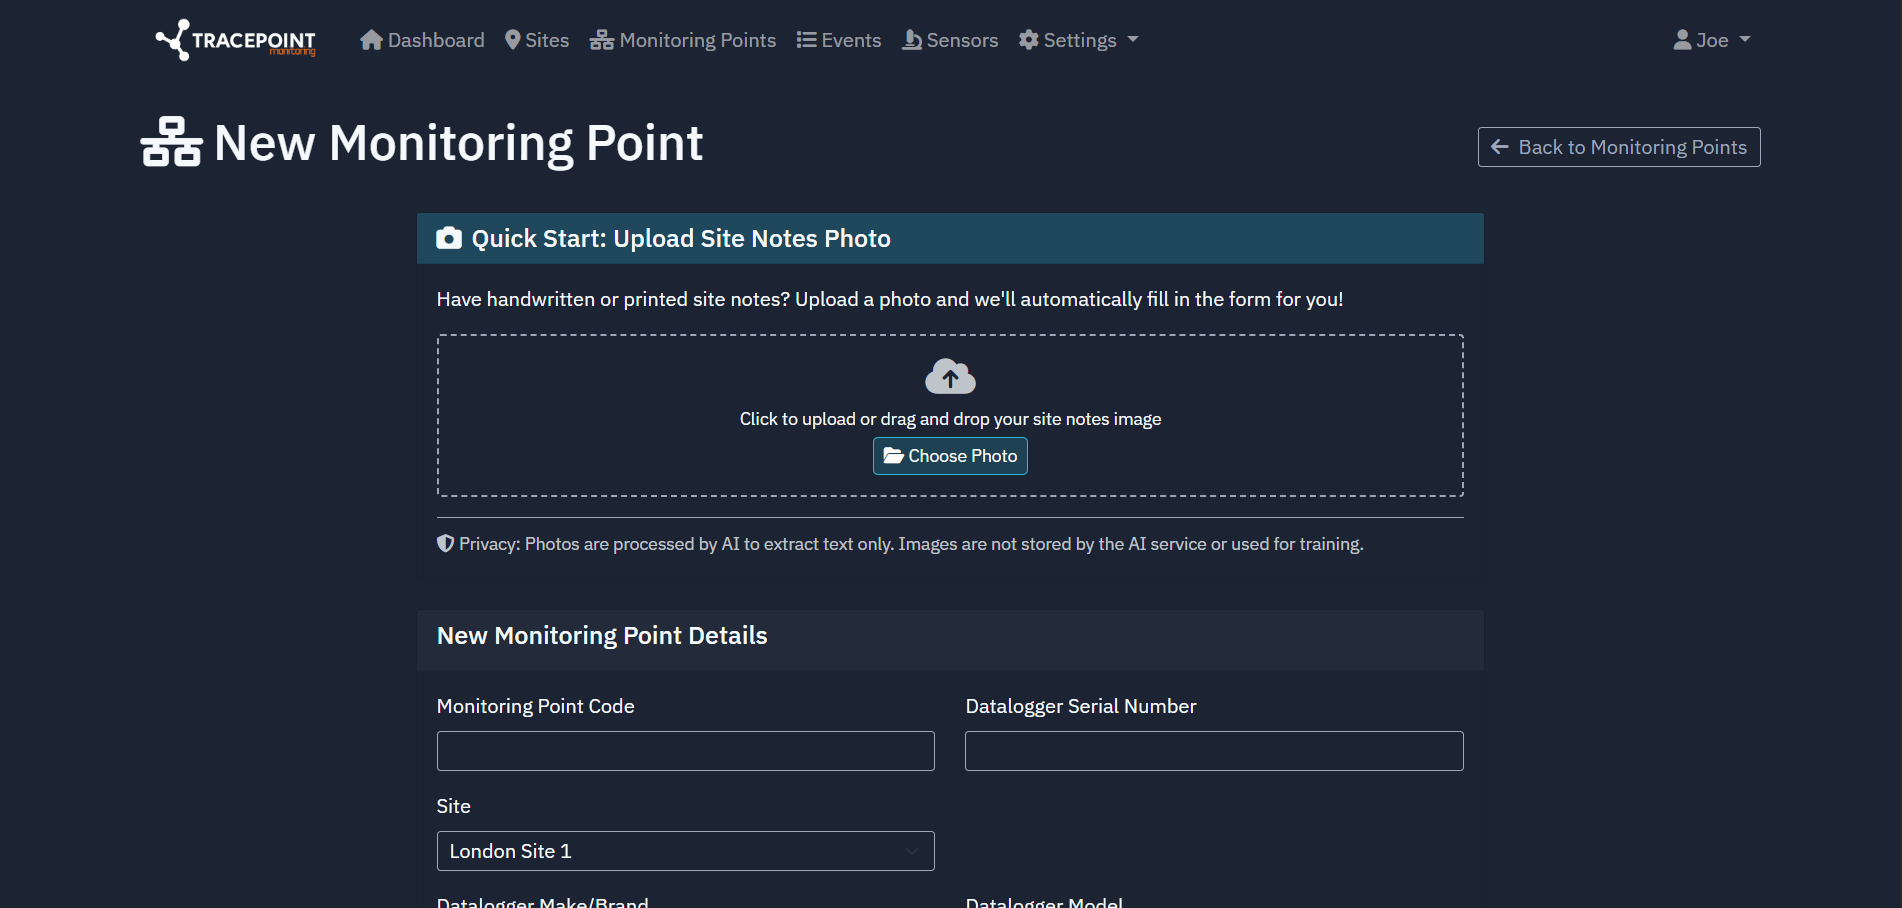Image resolution: width=1902 pixels, height=908 pixels.
Task: Click the Sites location pin icon
Action: pyautogui.click(x=512, y=39)
